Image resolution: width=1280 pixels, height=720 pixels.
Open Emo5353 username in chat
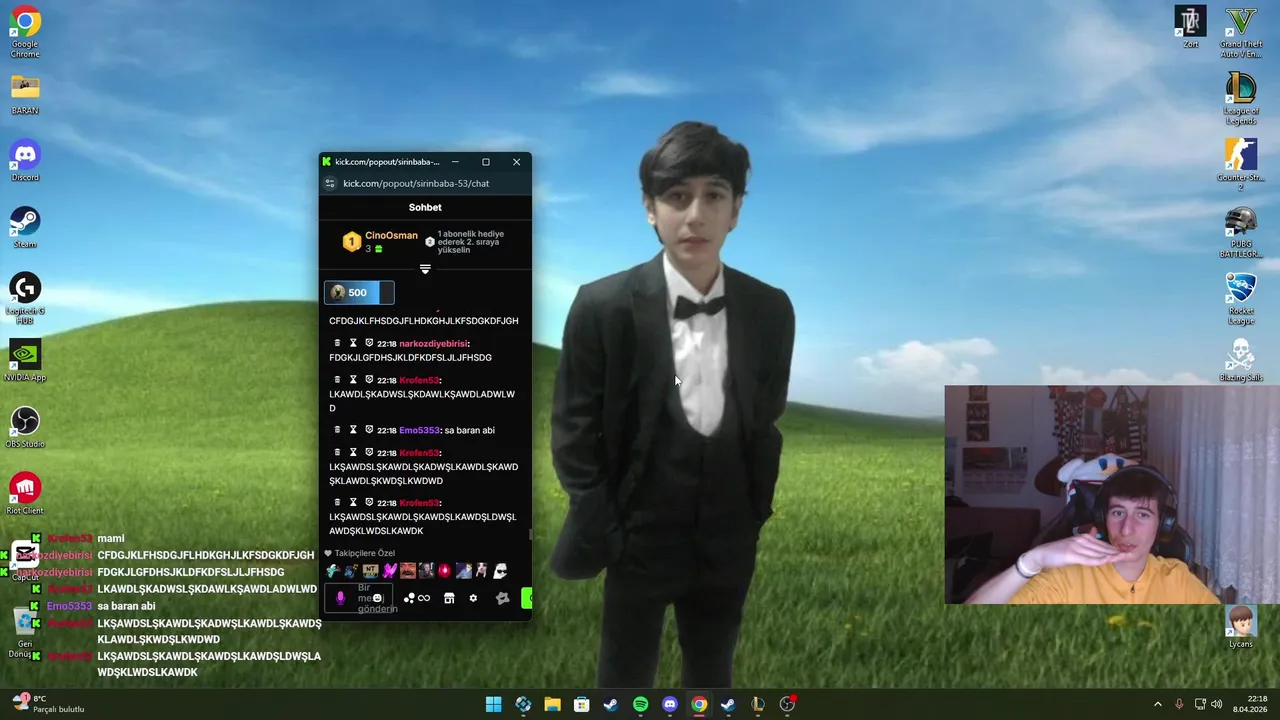coord(419,430)
